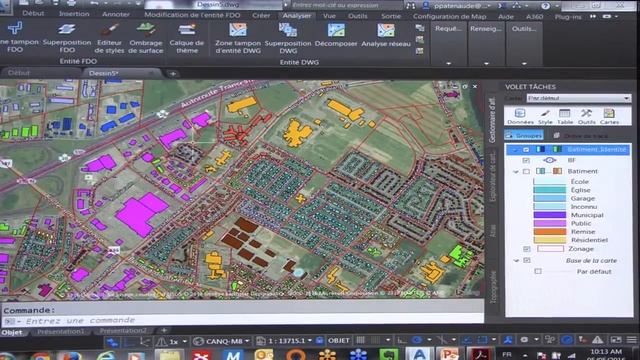Open Configuration de Map ribbon tab

point(449,16)
